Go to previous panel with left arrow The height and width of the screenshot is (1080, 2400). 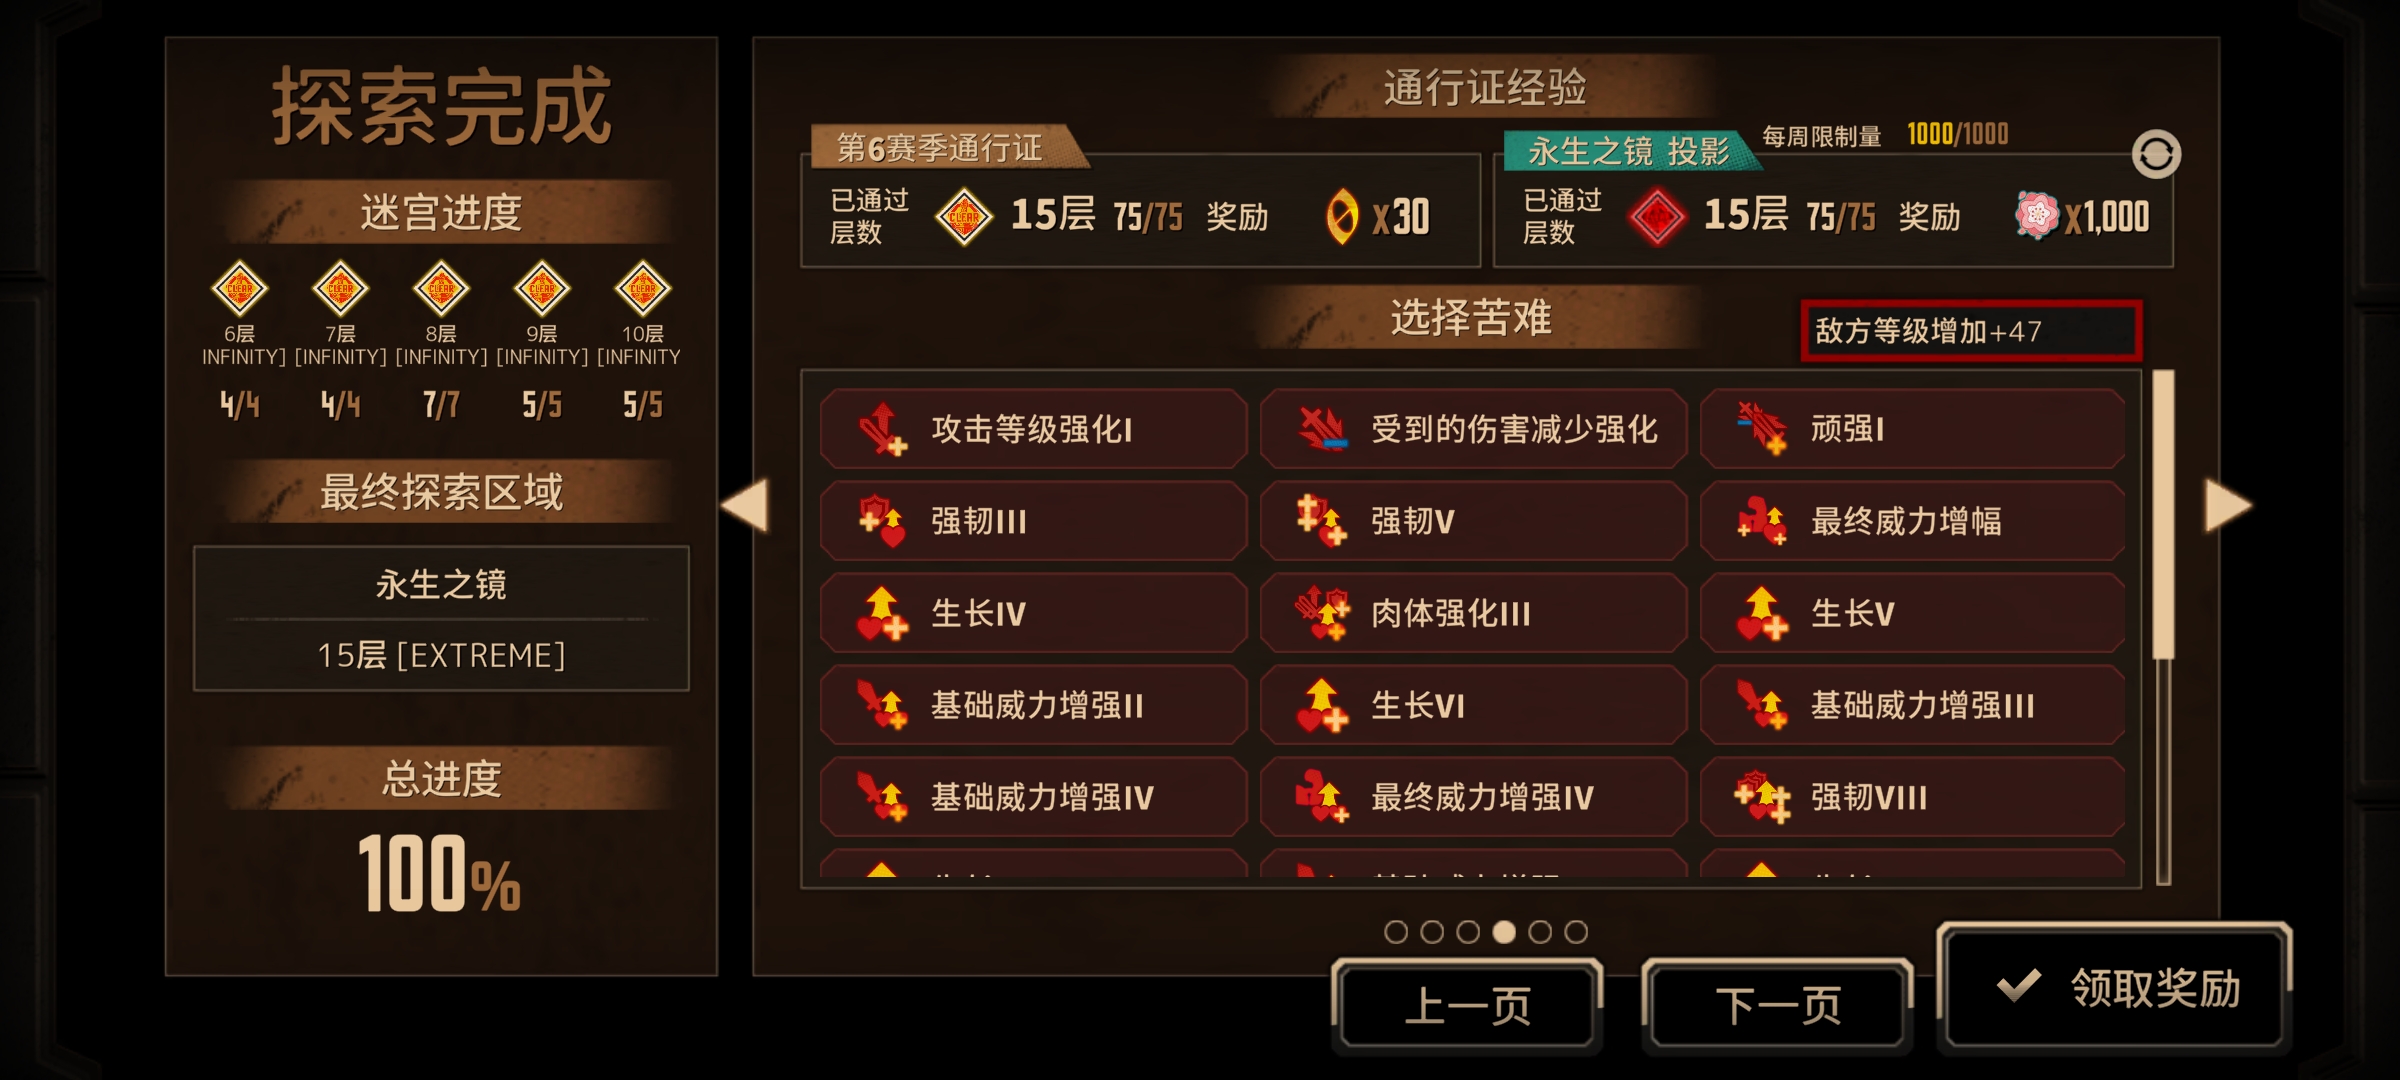pos(745,505)
